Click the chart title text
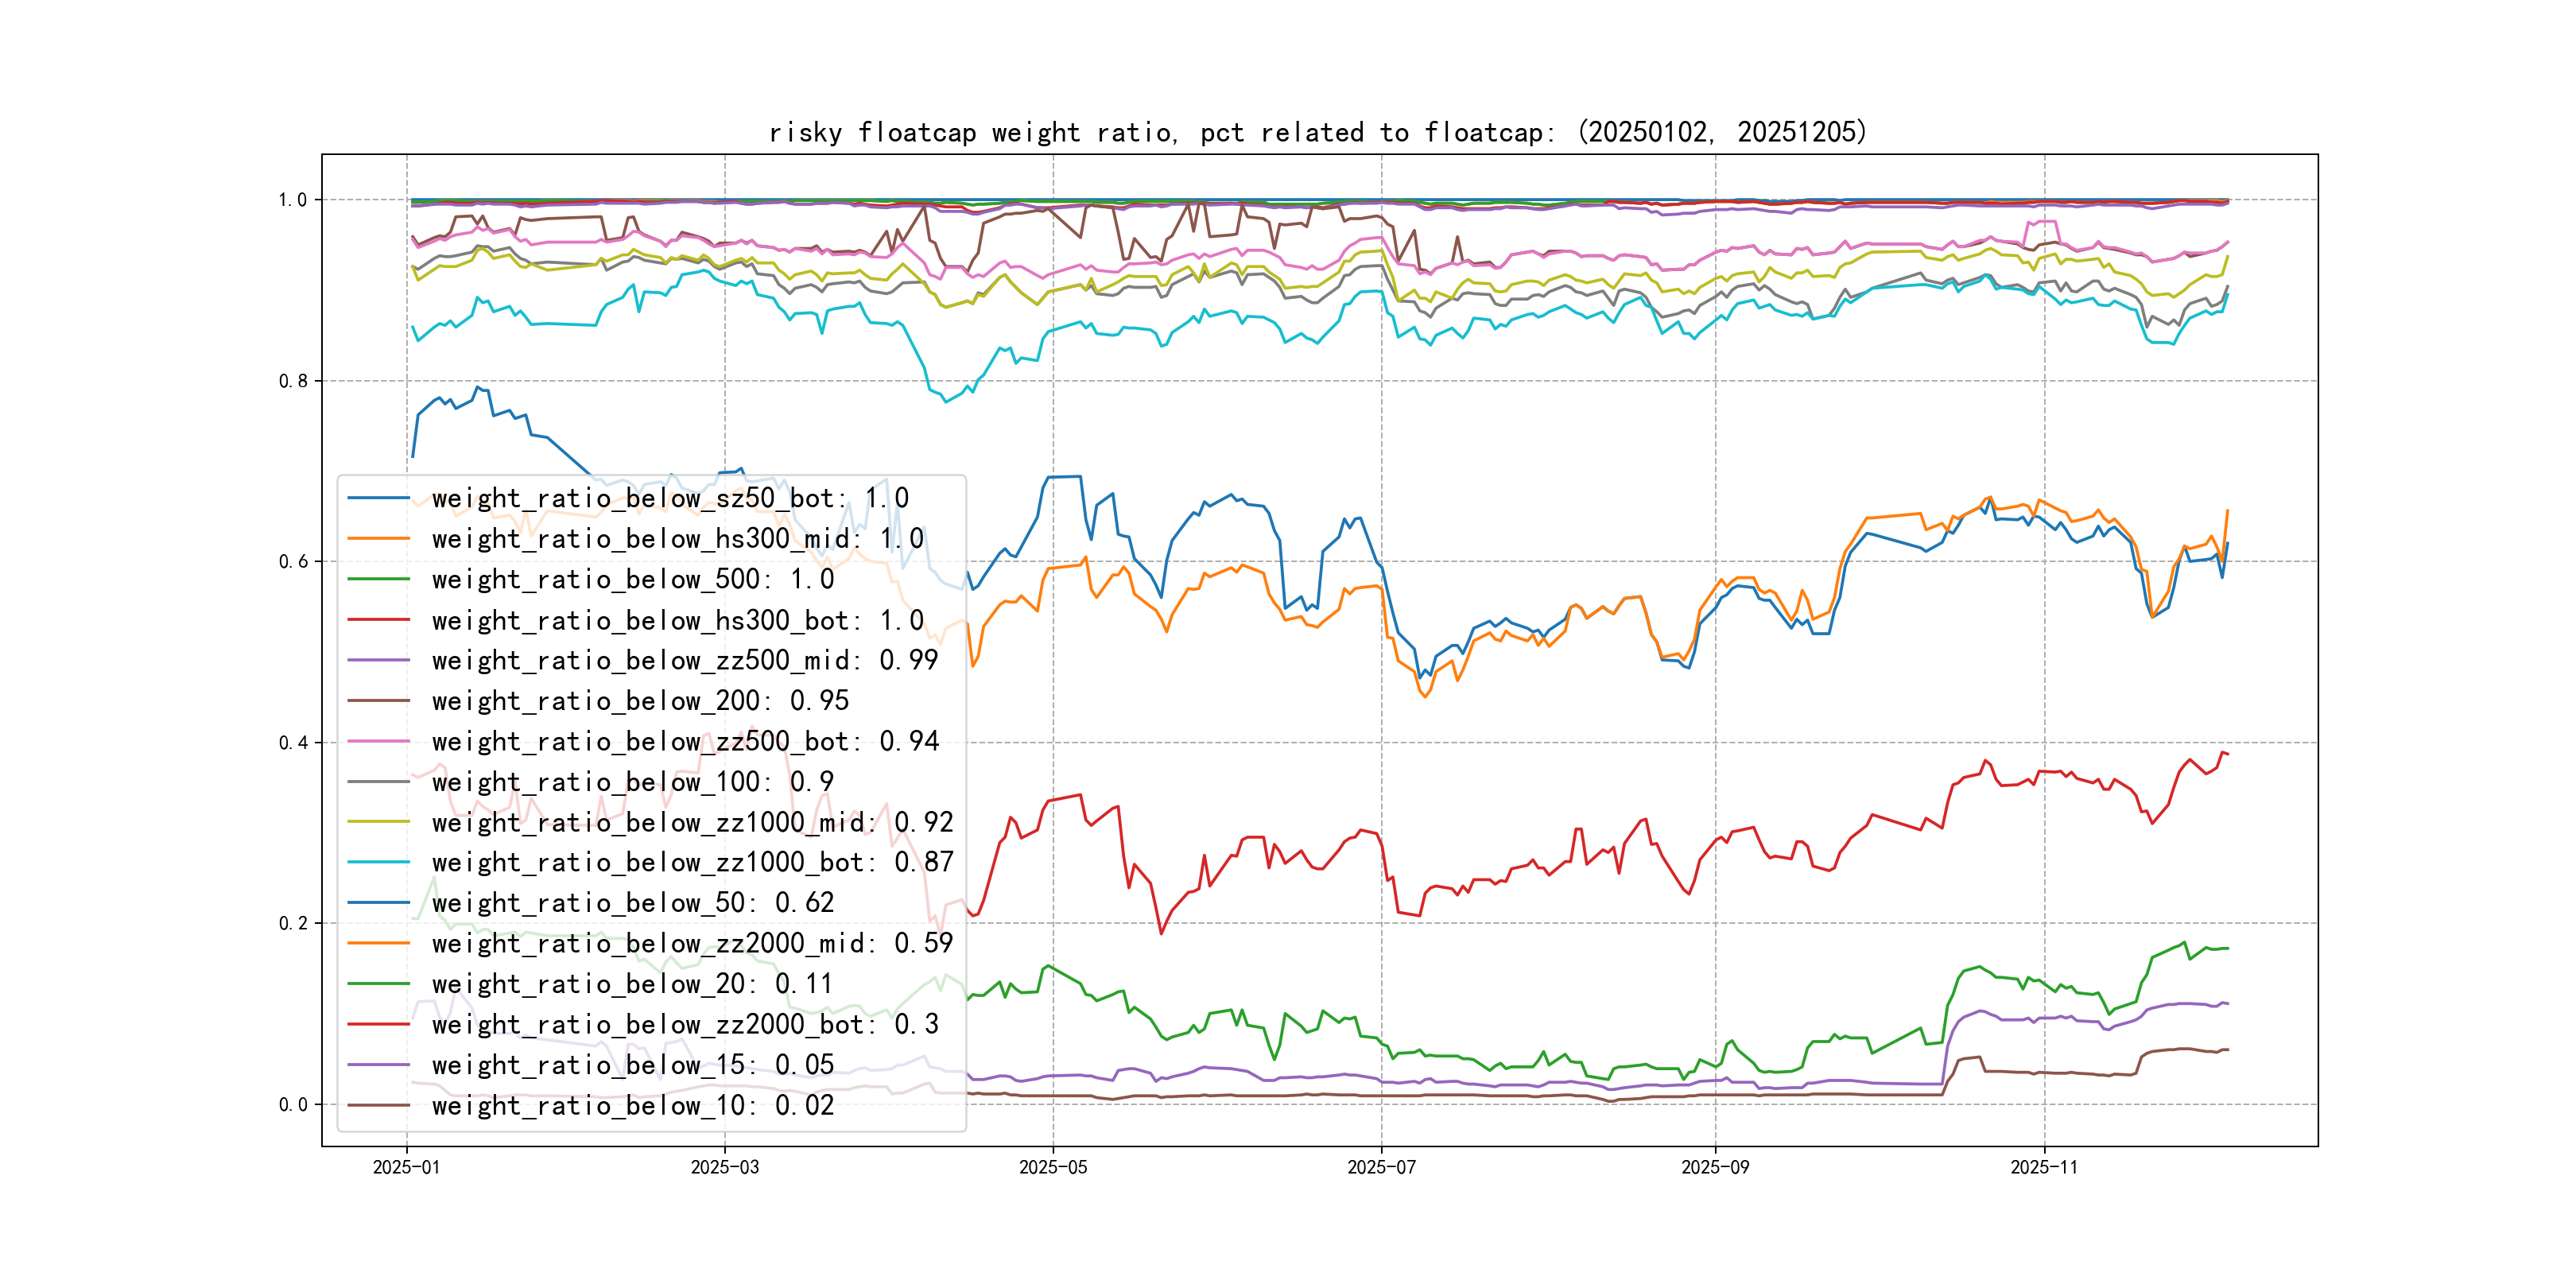 coord(1317,132)
